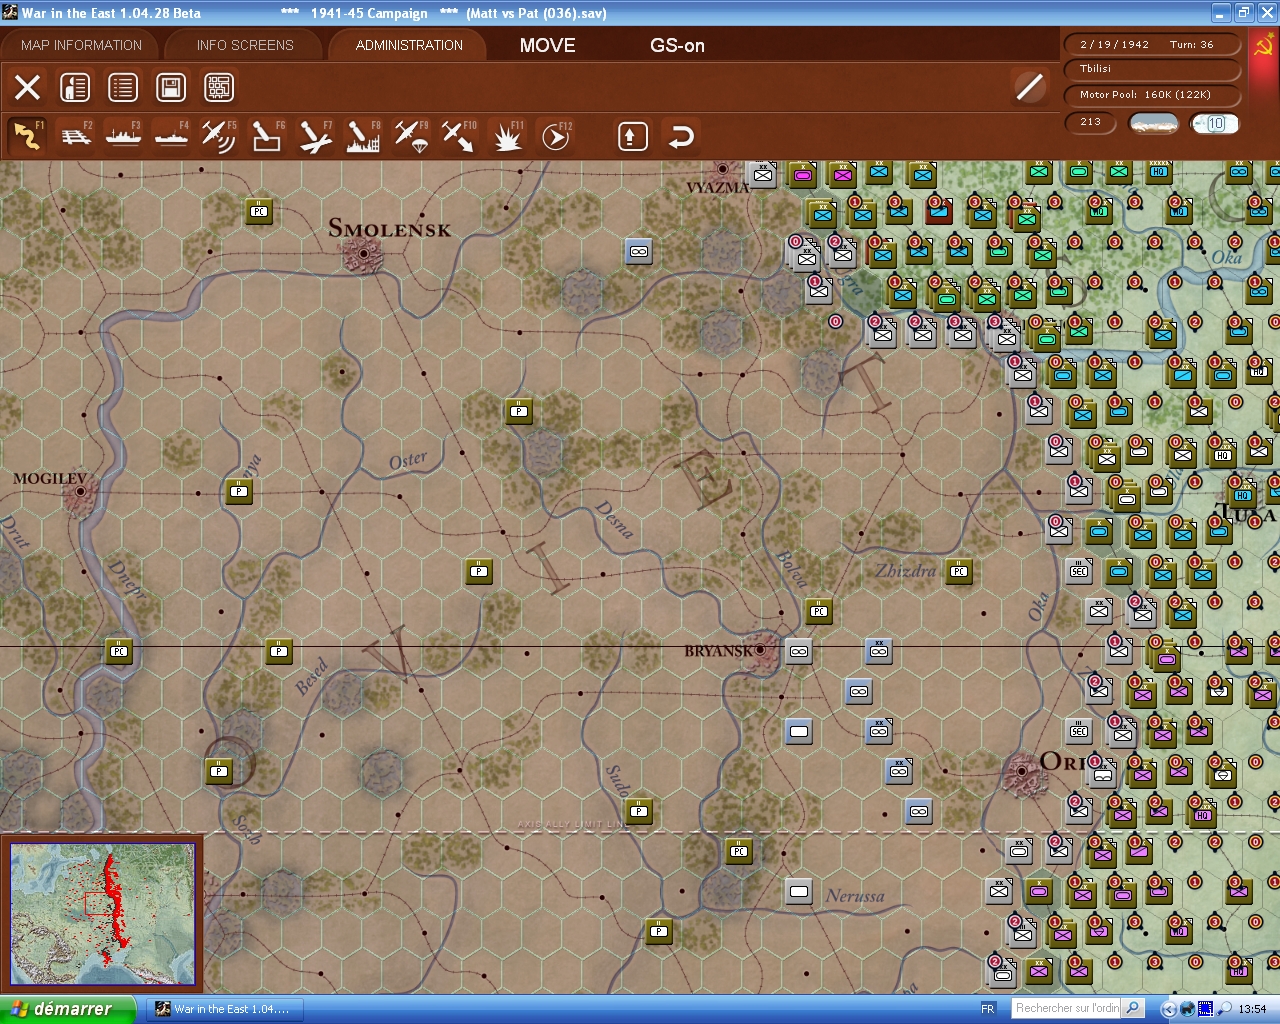Open the INFO SCREENS tab
The height and width of the screenshot is (1024, 1280).
pyautogui.click(x=245, y=45)
